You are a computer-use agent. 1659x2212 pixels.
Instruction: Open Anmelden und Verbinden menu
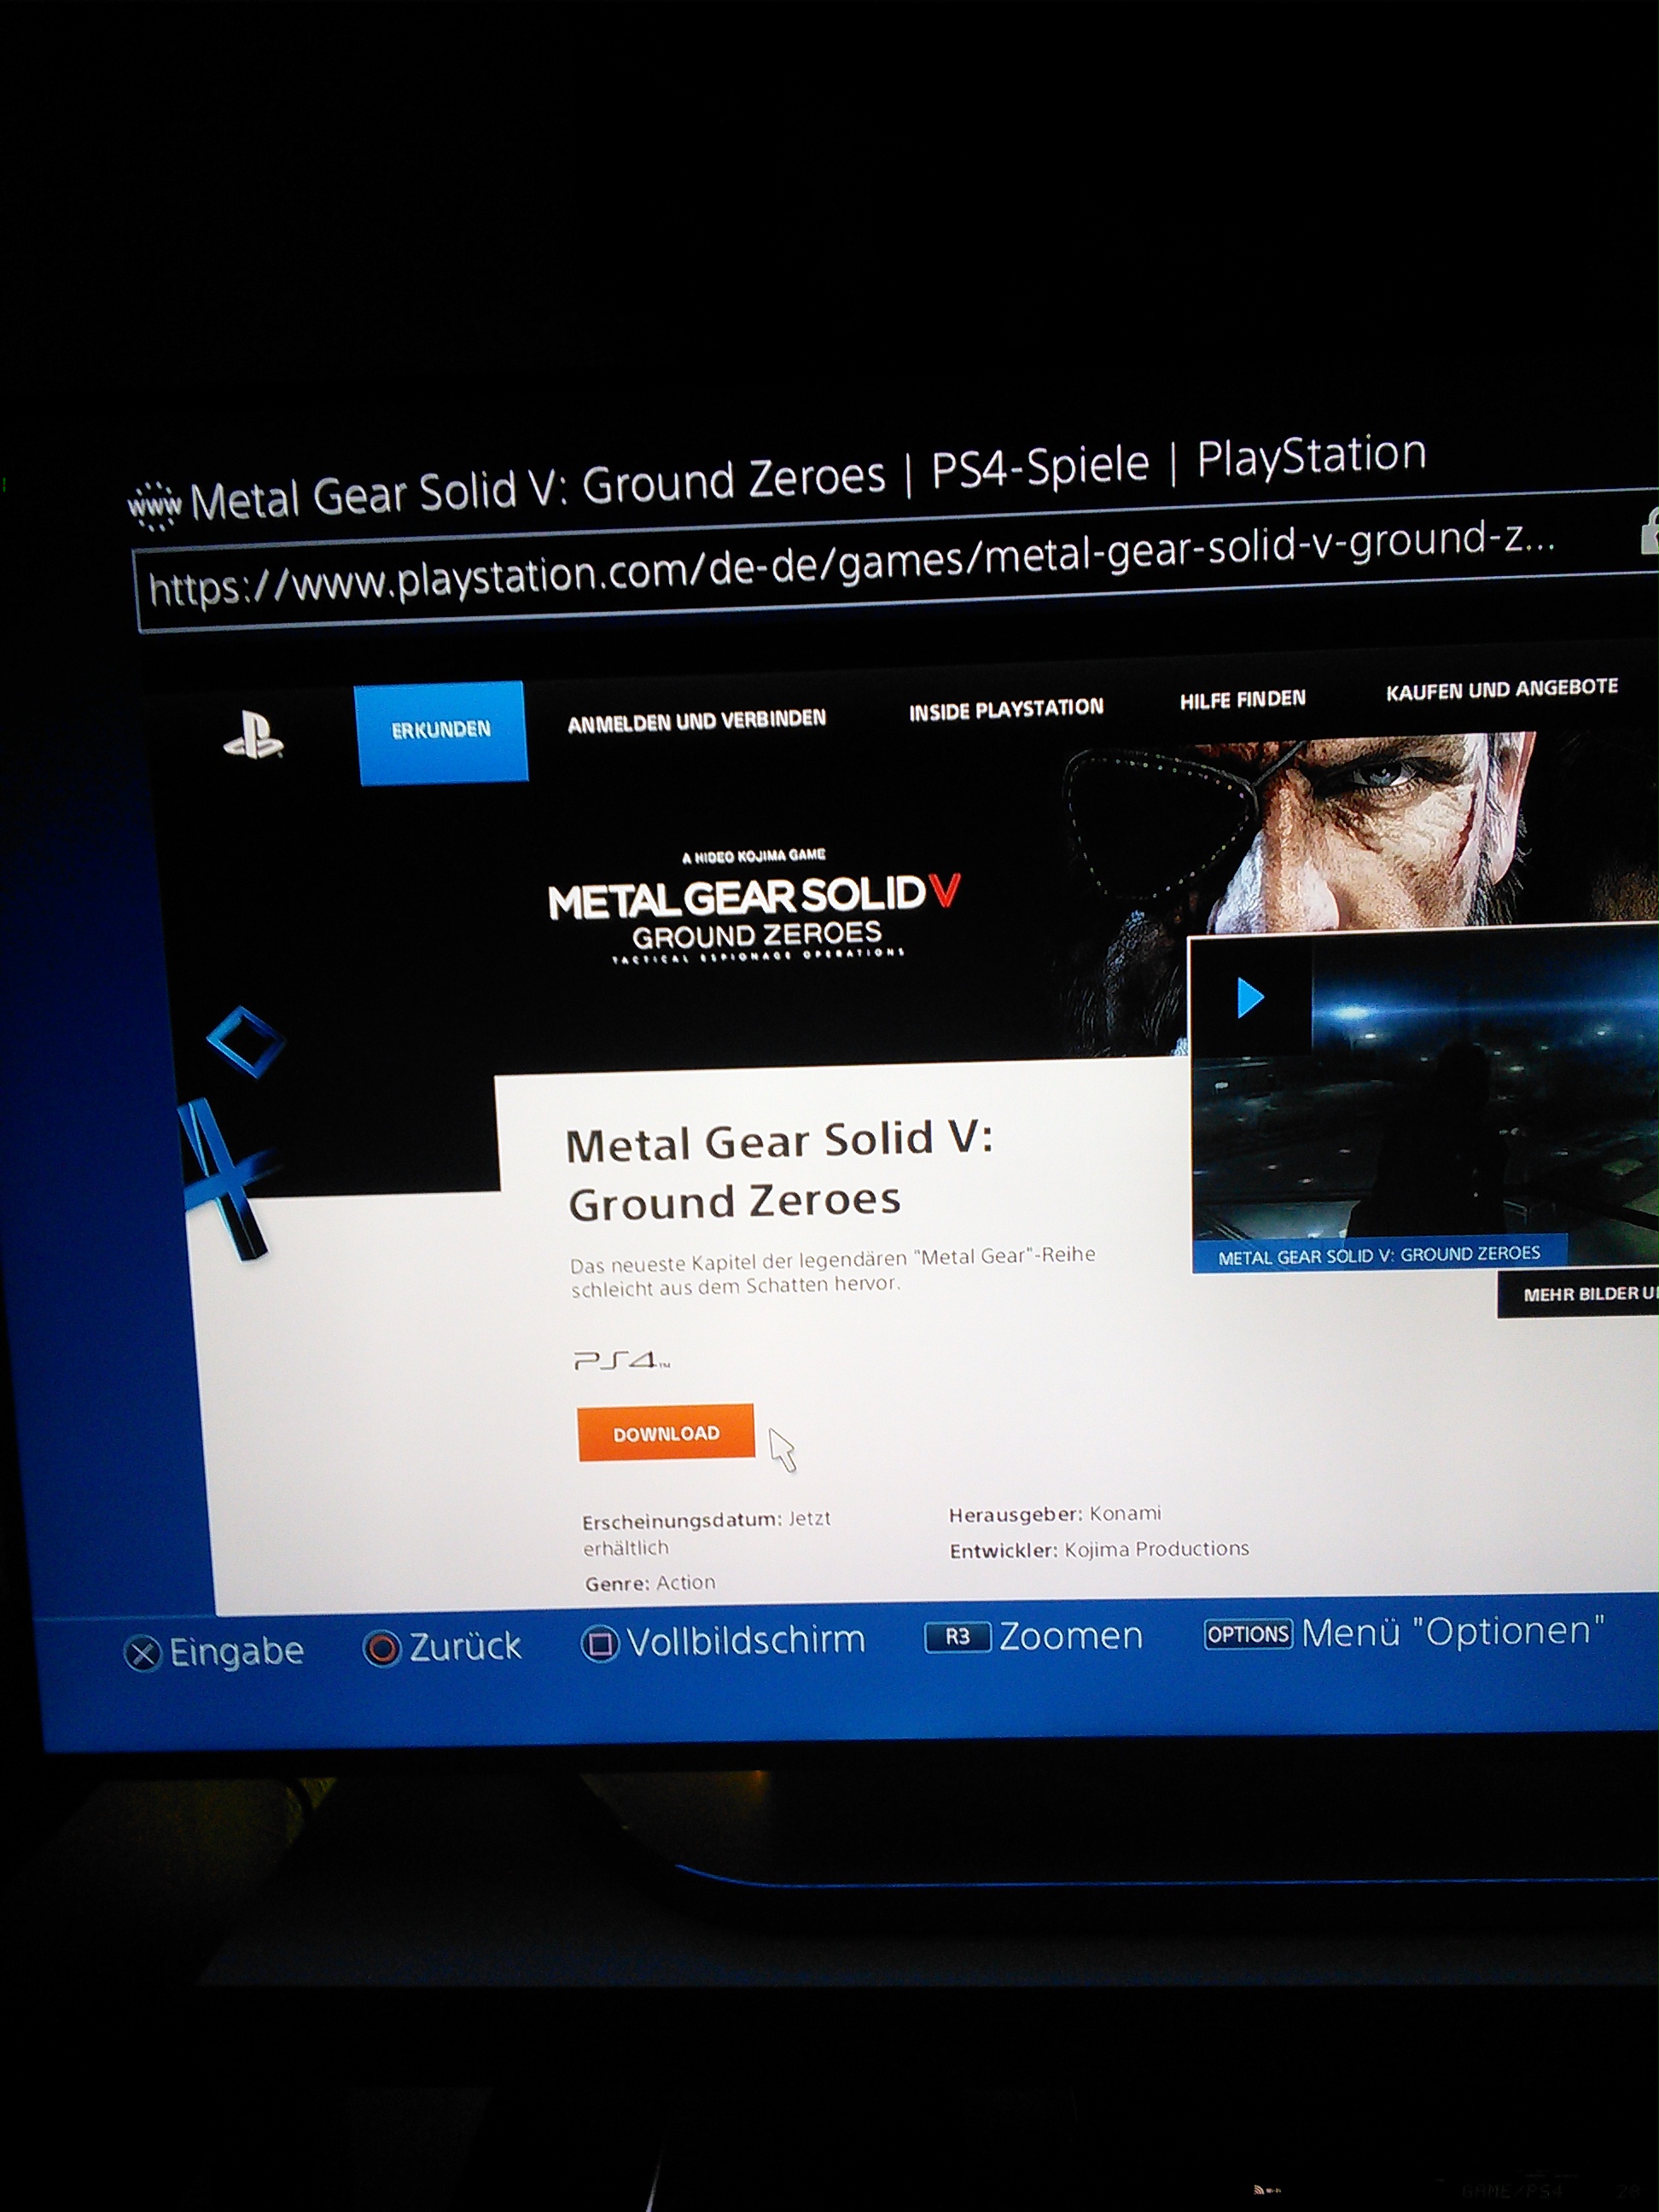[696, 721]
